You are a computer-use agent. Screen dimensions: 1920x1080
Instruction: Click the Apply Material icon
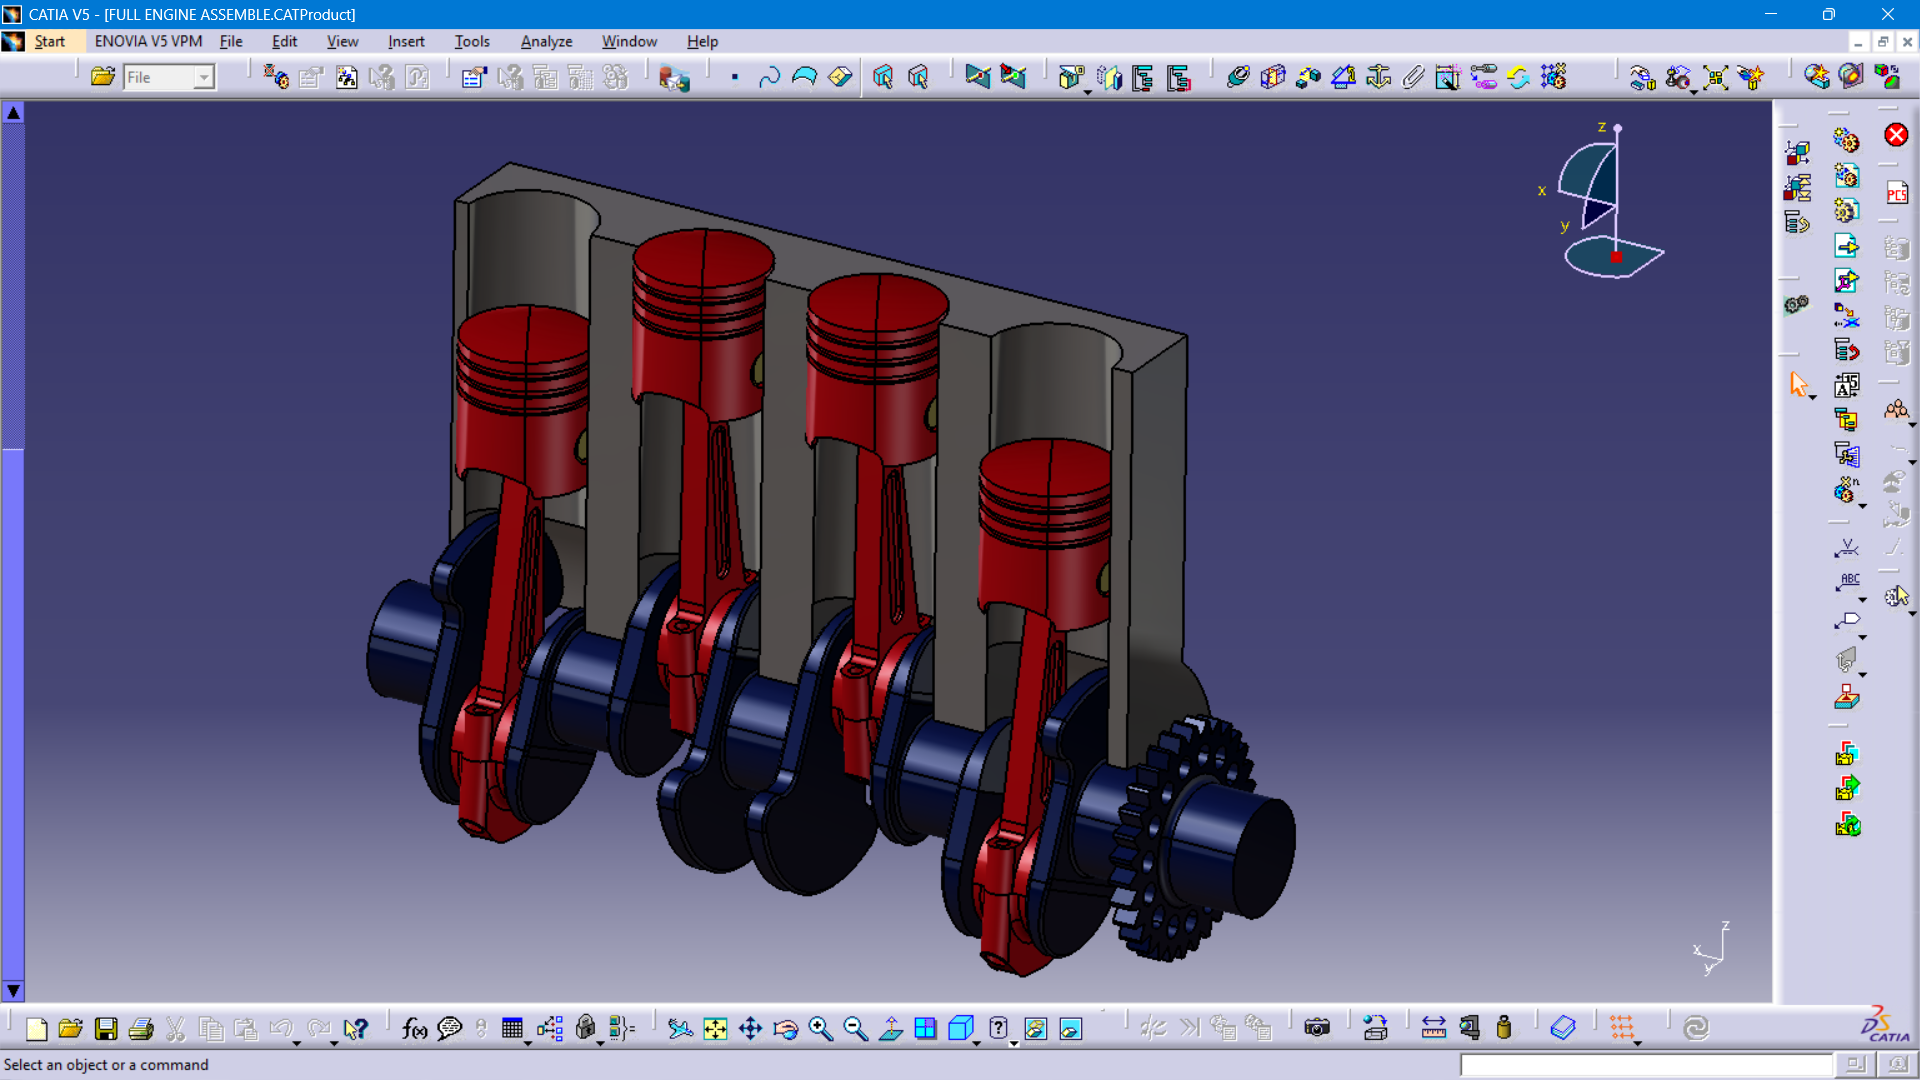1562,1028
